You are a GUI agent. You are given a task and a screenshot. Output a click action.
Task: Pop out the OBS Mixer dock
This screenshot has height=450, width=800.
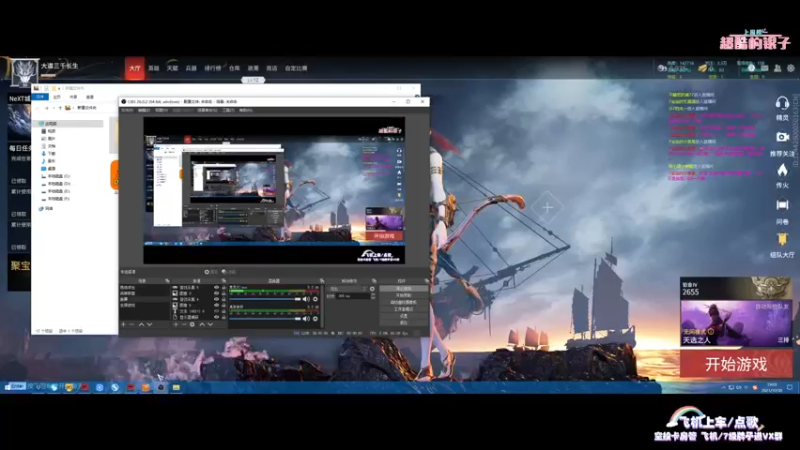tap(321, 281)
